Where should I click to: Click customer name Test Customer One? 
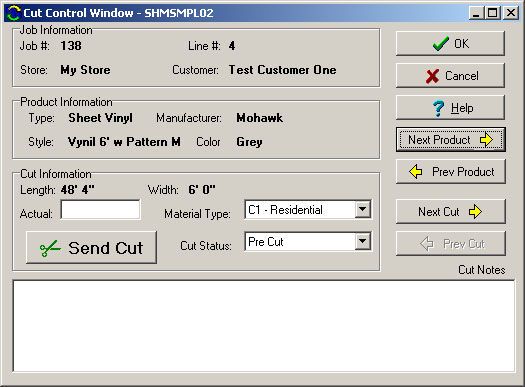(283, 70)
